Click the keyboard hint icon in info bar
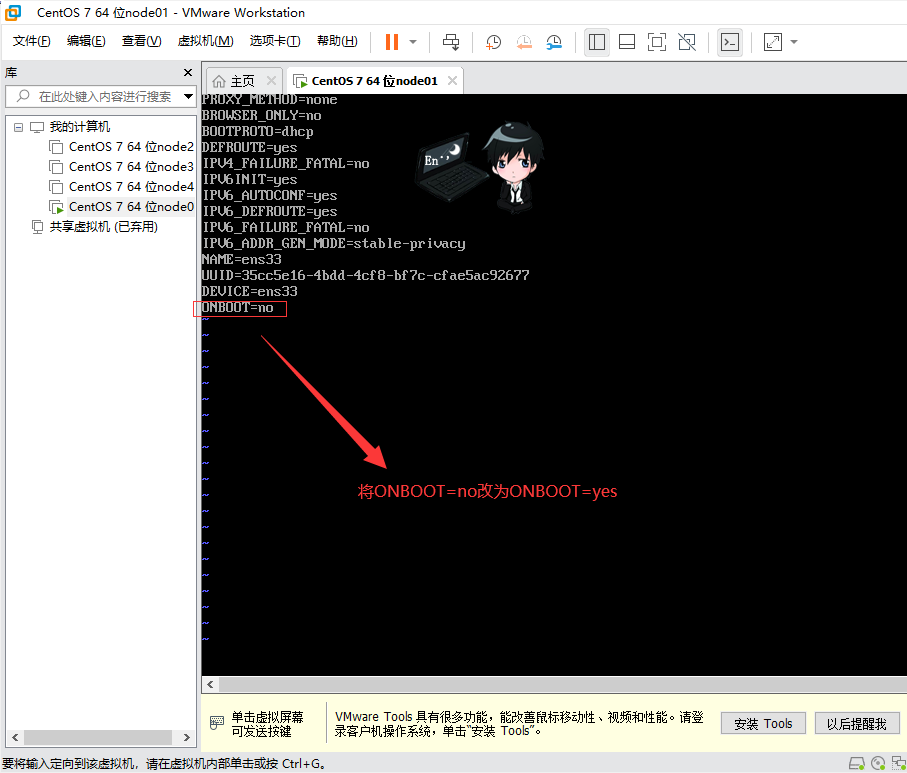This screenshot has width=907, height=773. [x=217, y=723]
